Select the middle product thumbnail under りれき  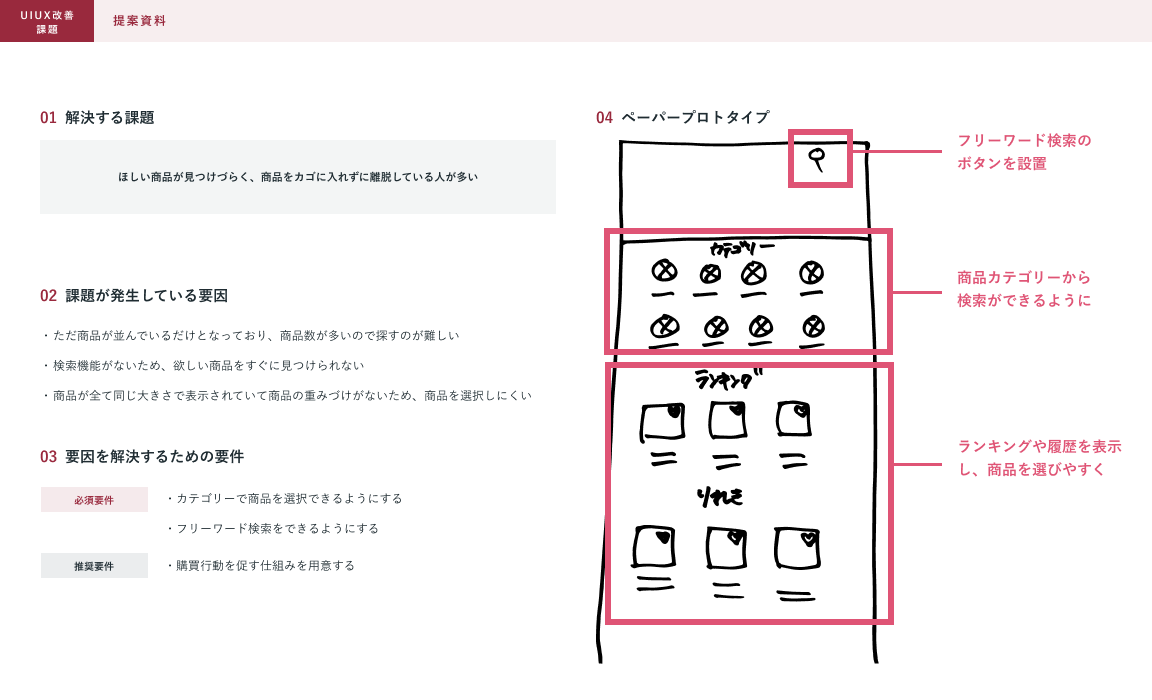[726, 548]
